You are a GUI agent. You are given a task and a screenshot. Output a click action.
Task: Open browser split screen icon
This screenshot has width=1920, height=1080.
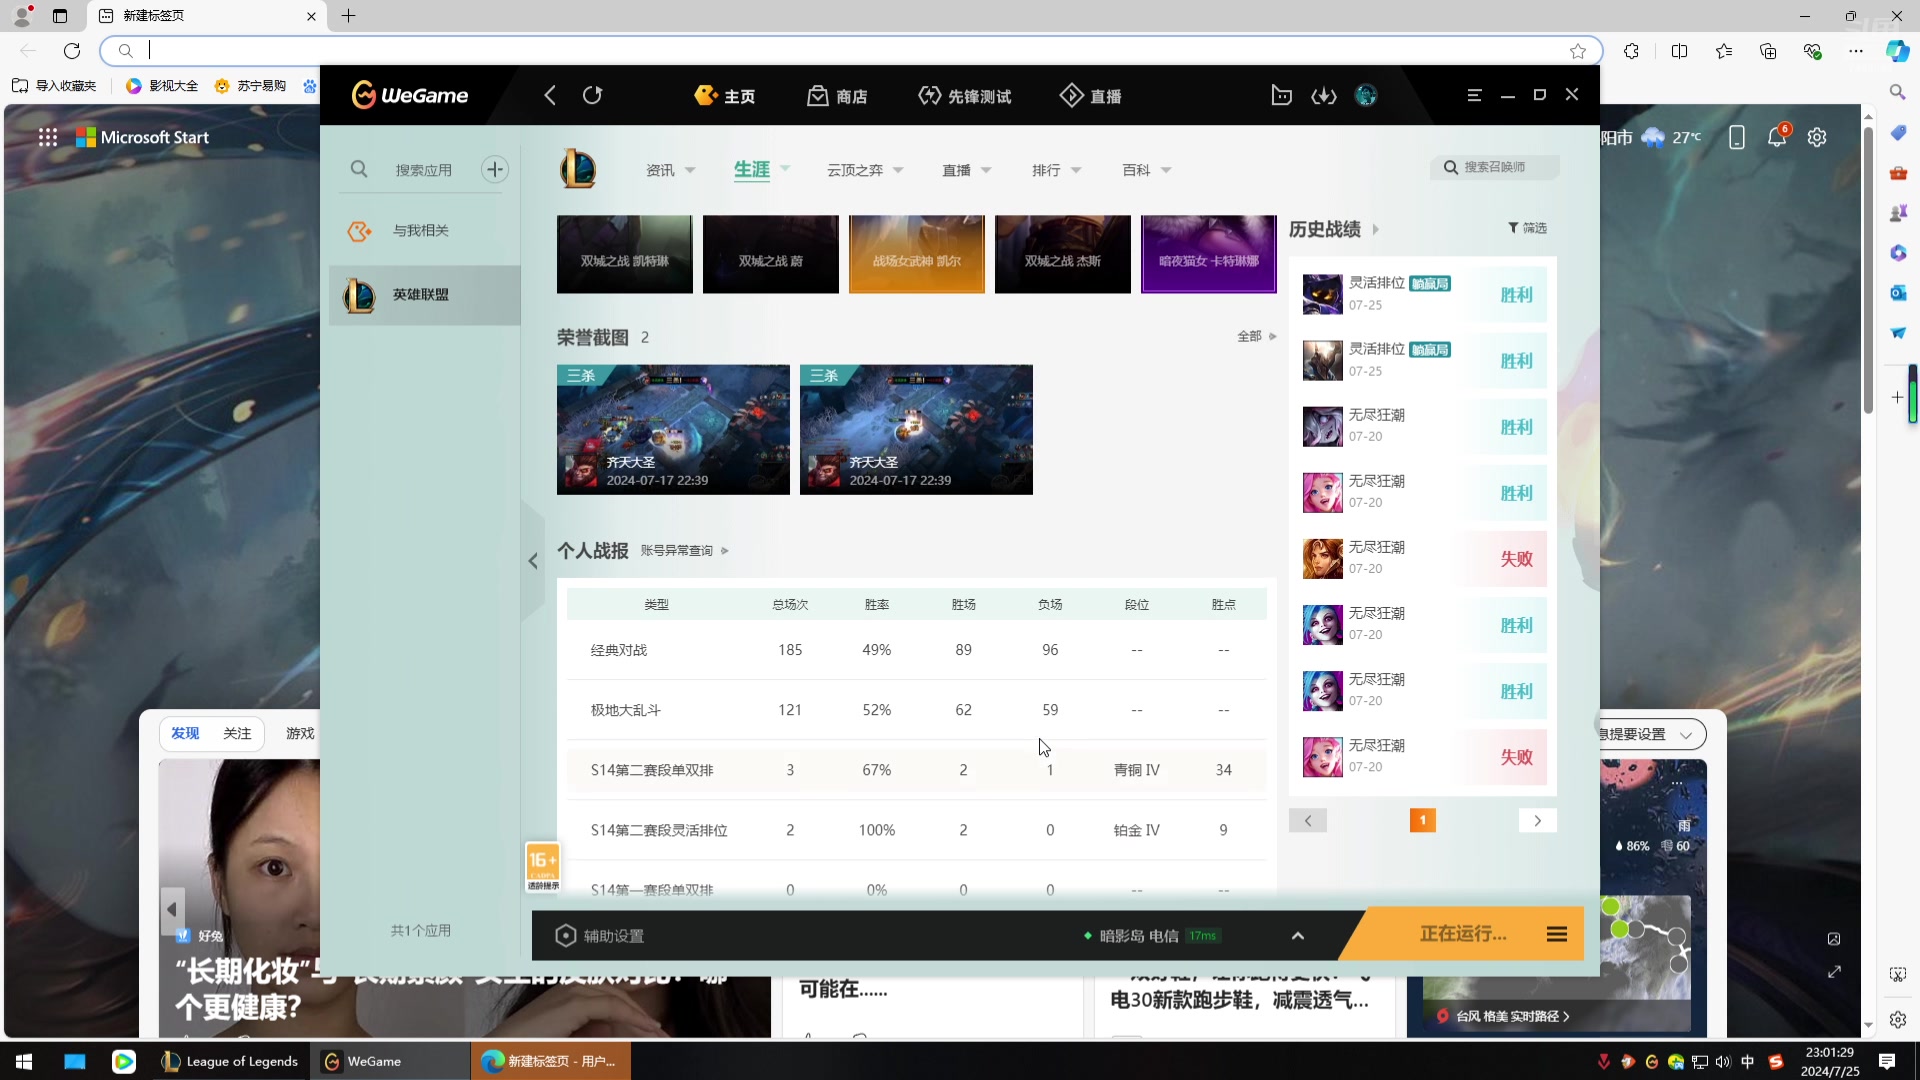(1679, 51)
